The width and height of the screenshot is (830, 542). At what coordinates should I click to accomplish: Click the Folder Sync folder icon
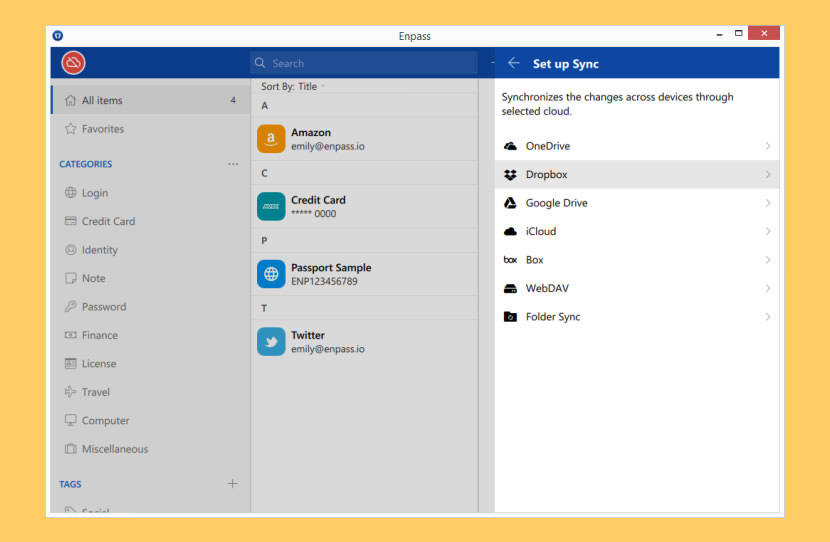coord(510,317)
